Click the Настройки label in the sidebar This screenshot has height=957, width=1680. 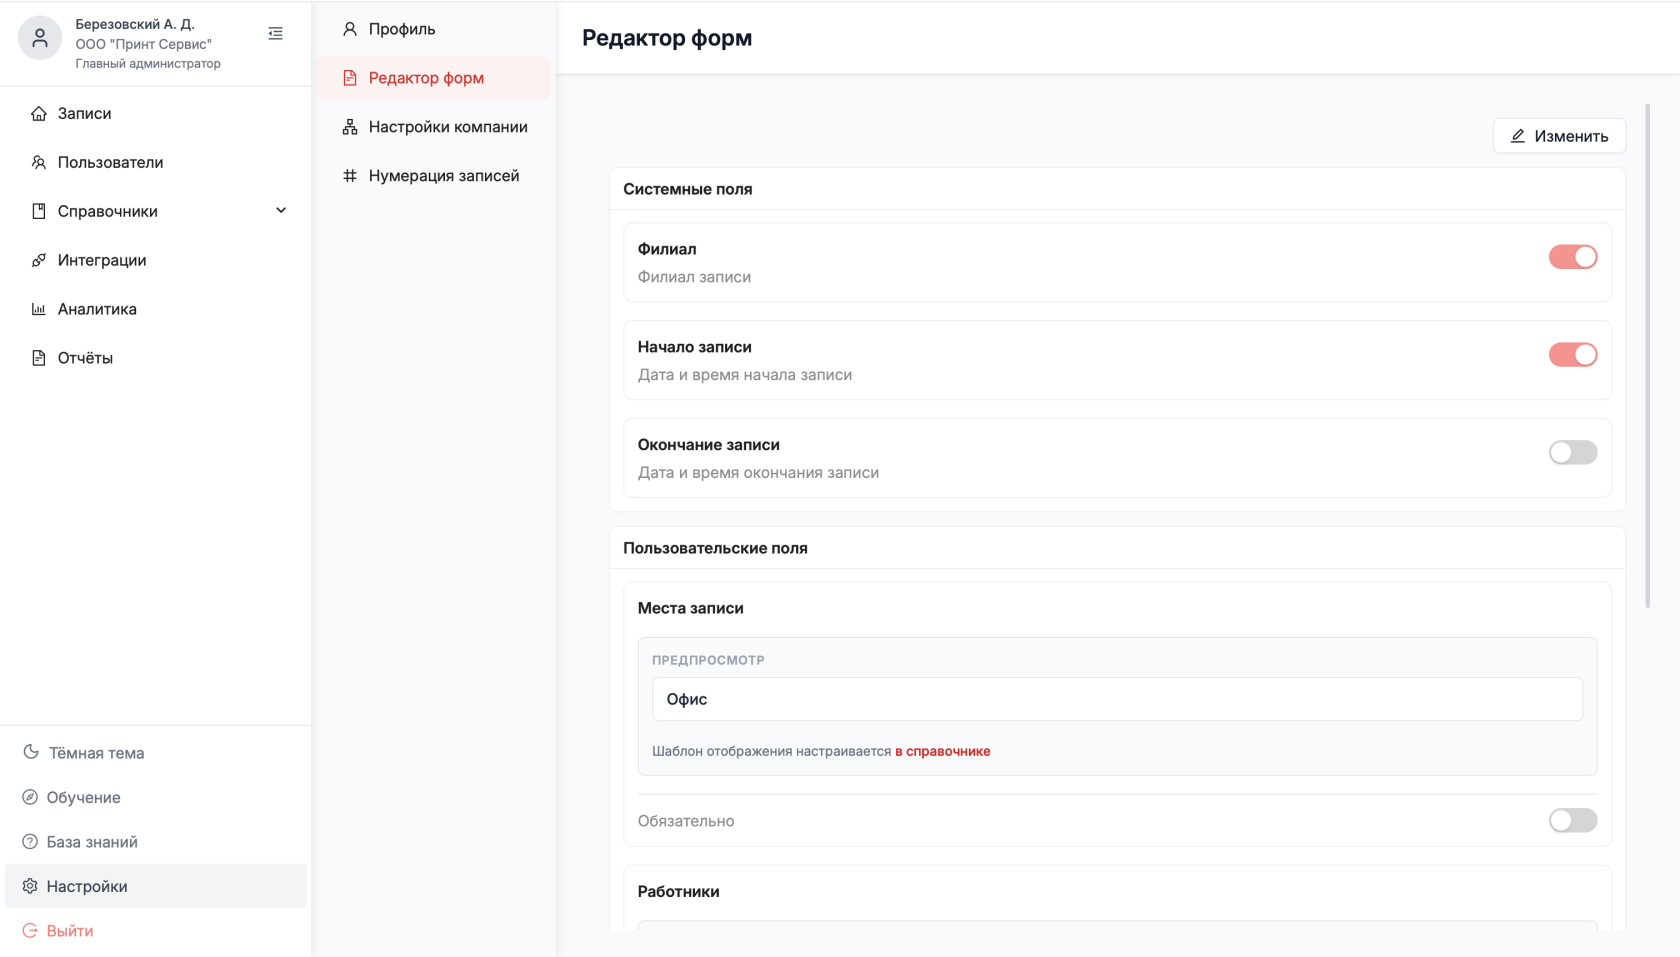(87, 886)
